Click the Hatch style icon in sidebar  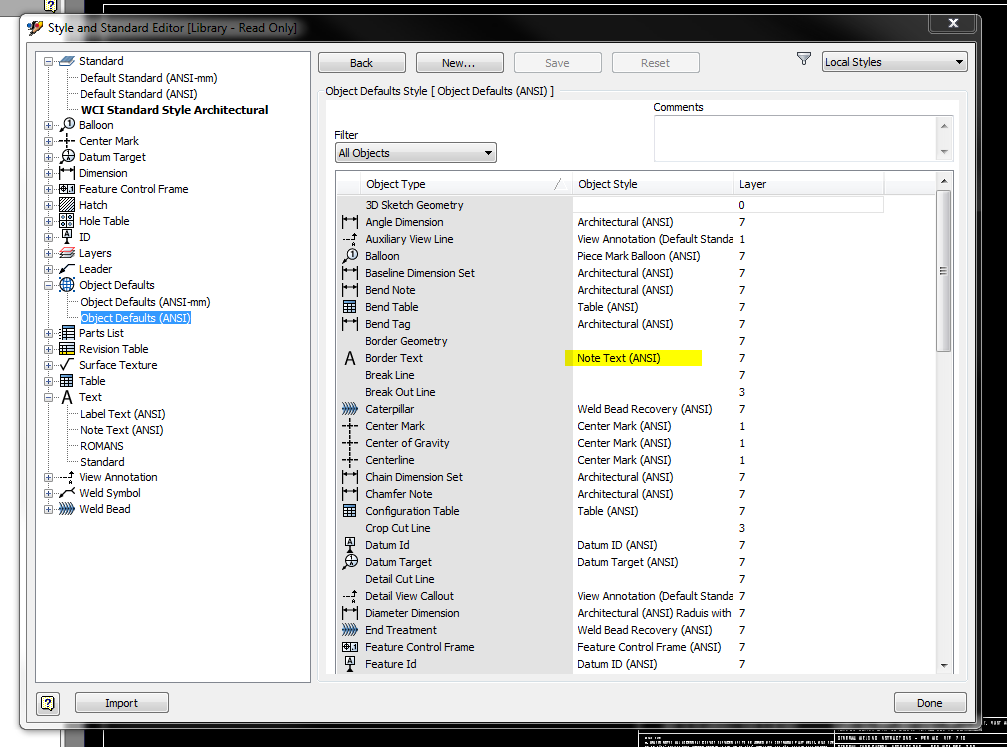pos(68,204)
